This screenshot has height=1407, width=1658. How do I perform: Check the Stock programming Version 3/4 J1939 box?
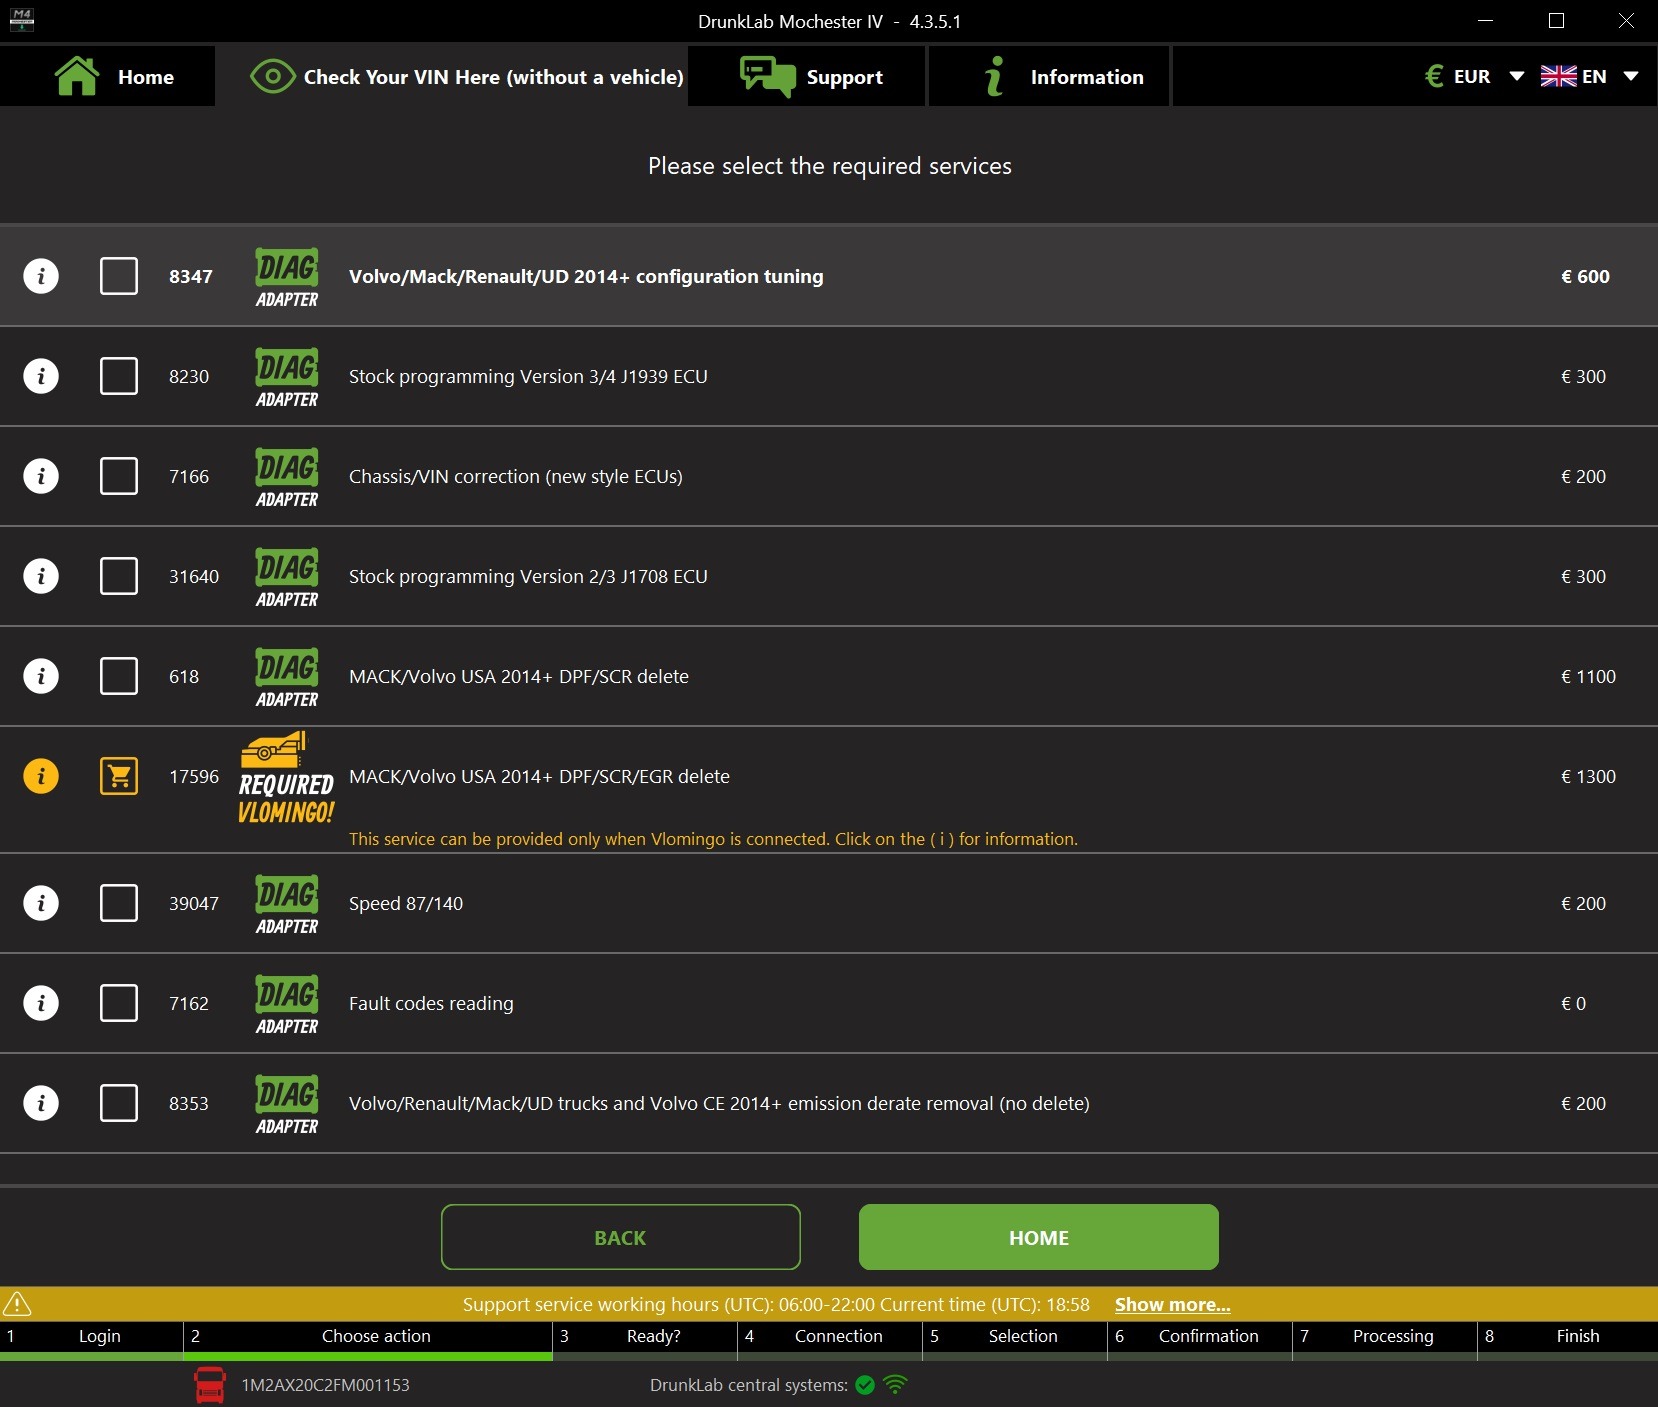point(119,376)
